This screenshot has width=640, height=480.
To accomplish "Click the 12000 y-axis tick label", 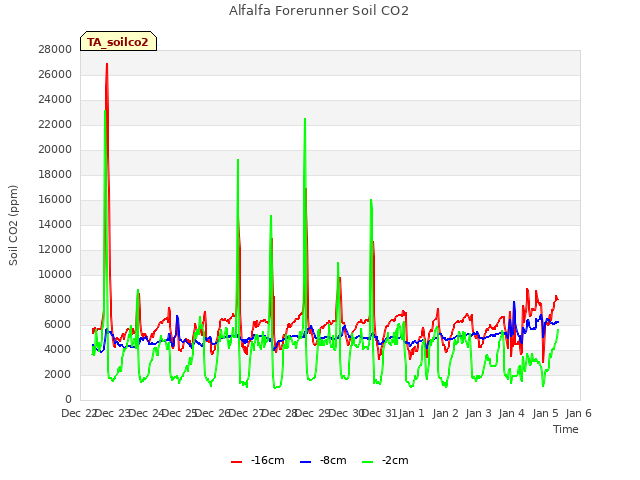I will (55, 250).
